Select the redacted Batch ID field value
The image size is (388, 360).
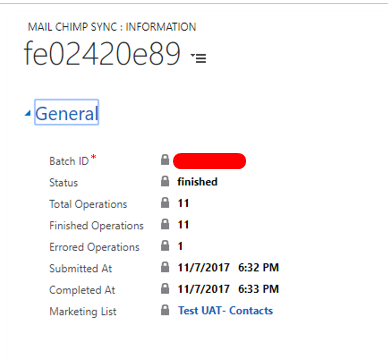coord(209,161)
